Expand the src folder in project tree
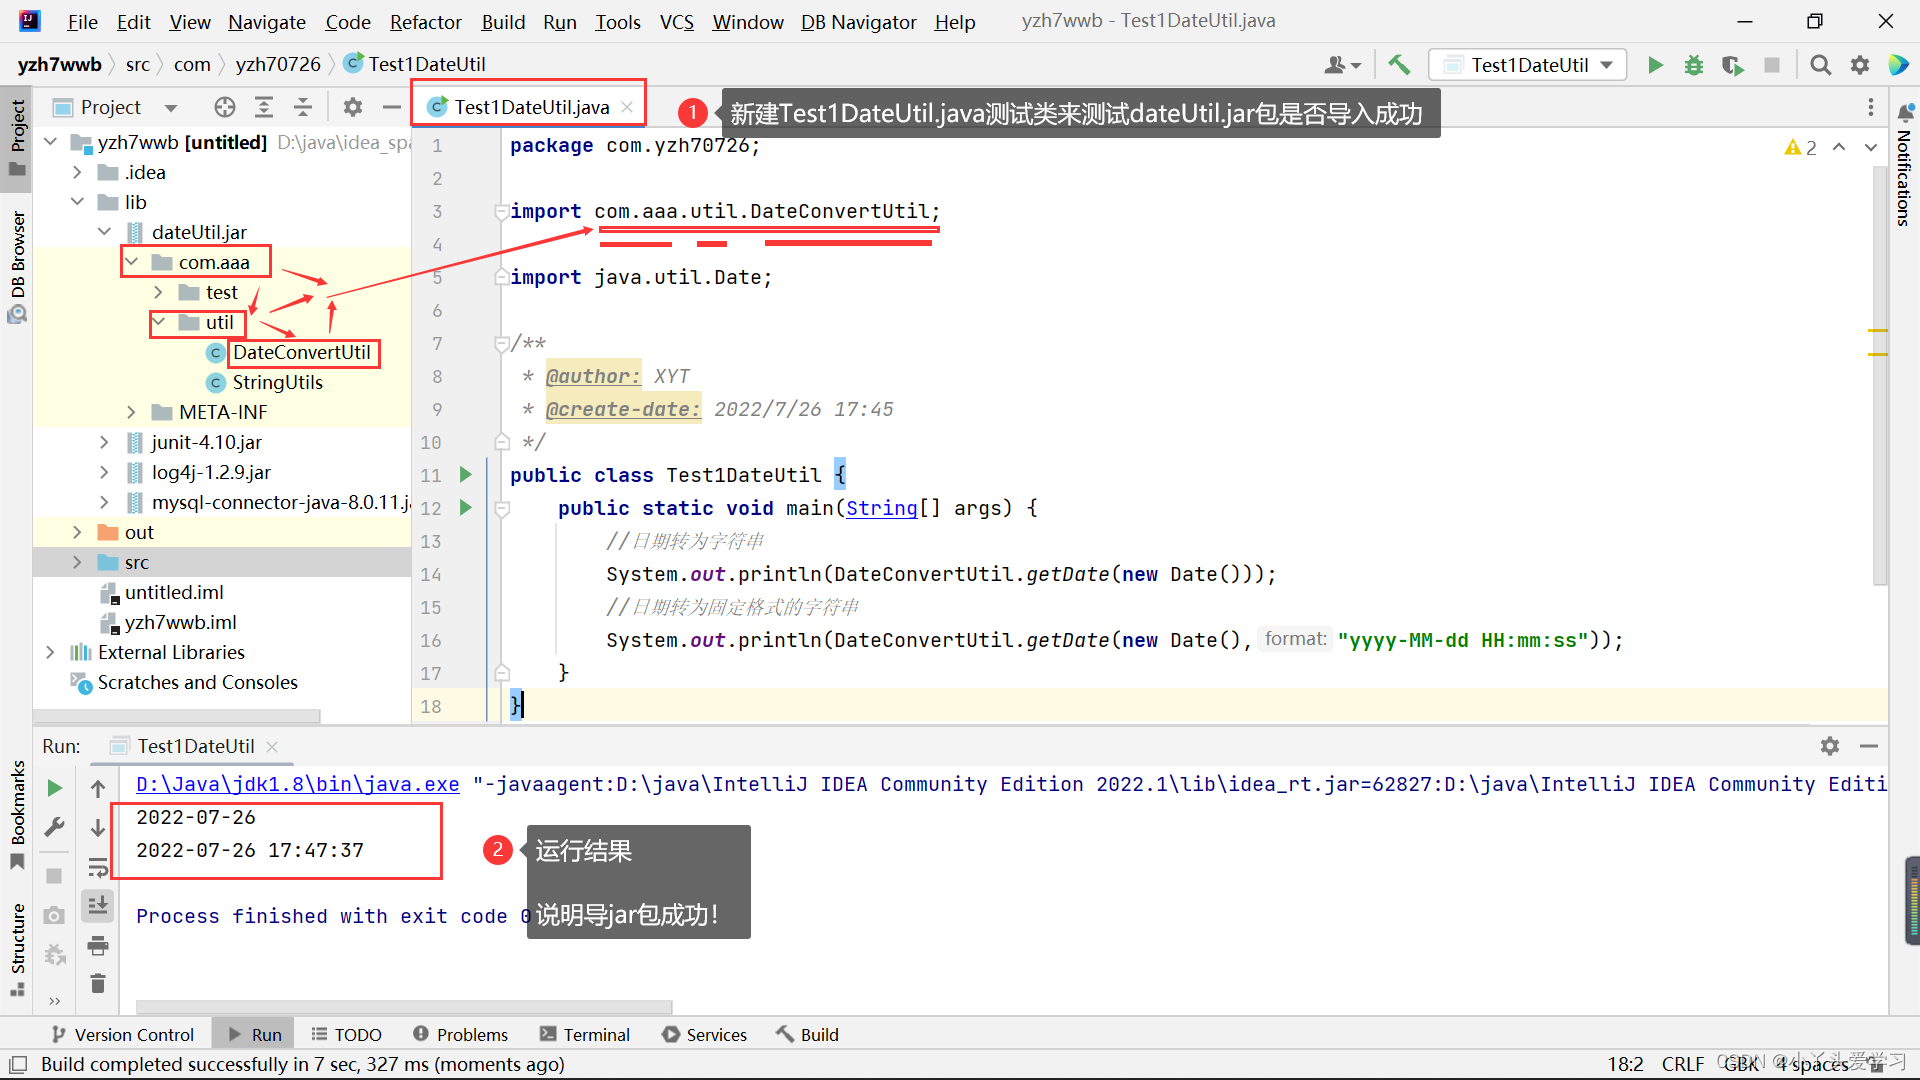 (77, 562)
